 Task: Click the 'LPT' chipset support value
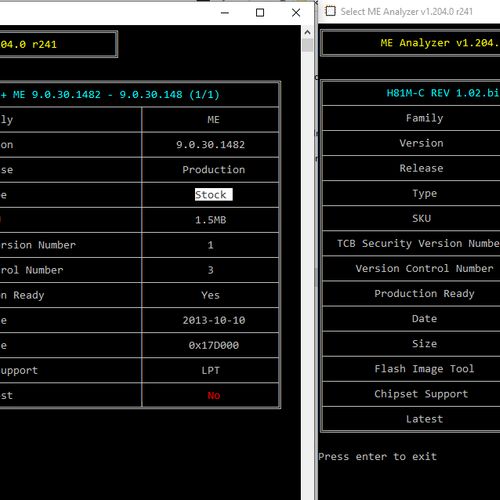(x=210, y=370)
